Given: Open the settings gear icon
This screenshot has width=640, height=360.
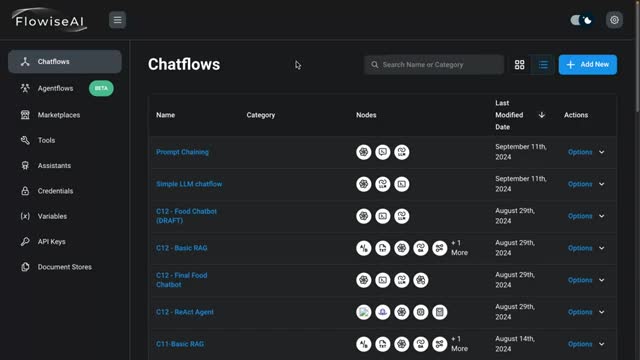Looking at the screenshot, I should (614, 20).
